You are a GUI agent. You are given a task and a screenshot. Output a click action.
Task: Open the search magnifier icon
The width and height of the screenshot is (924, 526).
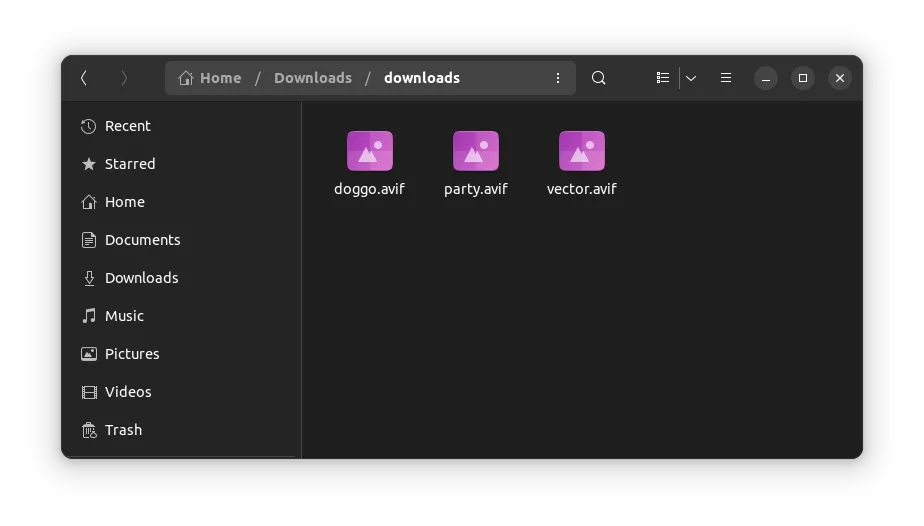(598, 78)
